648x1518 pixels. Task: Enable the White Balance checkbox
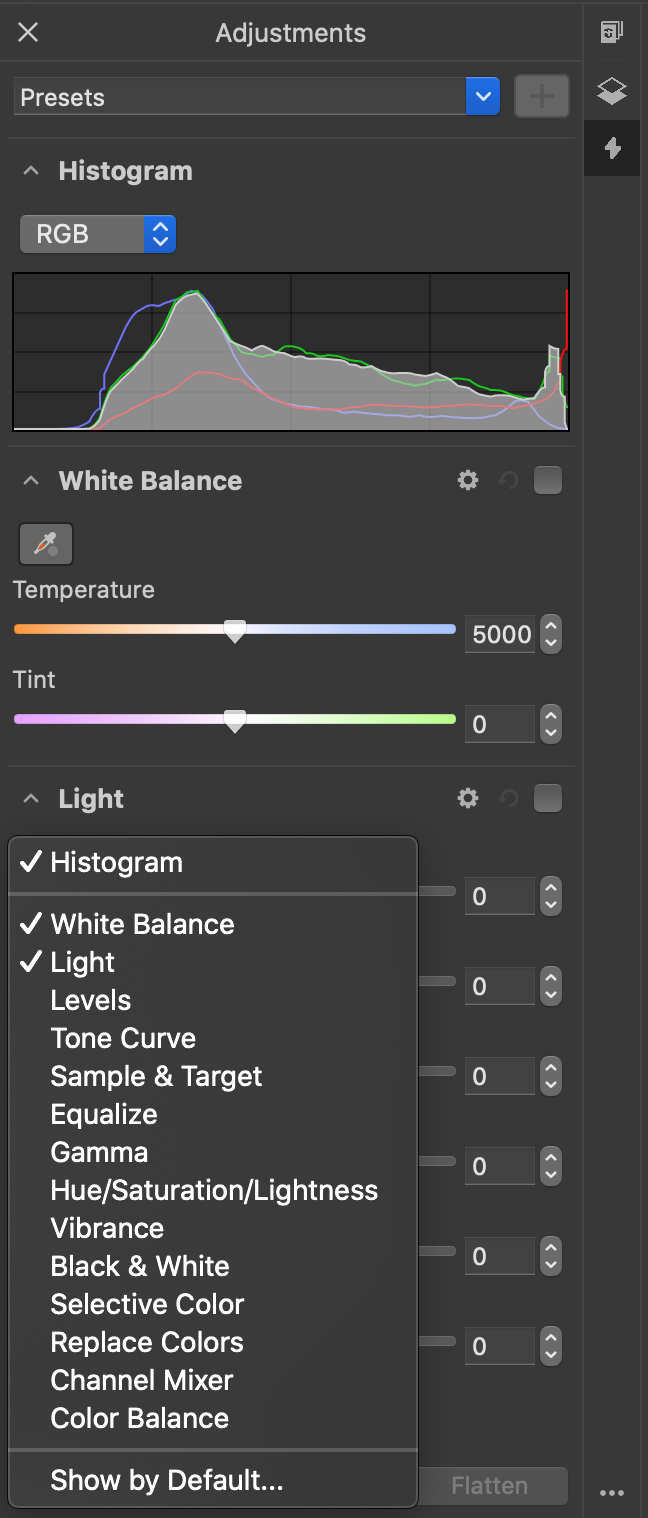click(548, 481)
